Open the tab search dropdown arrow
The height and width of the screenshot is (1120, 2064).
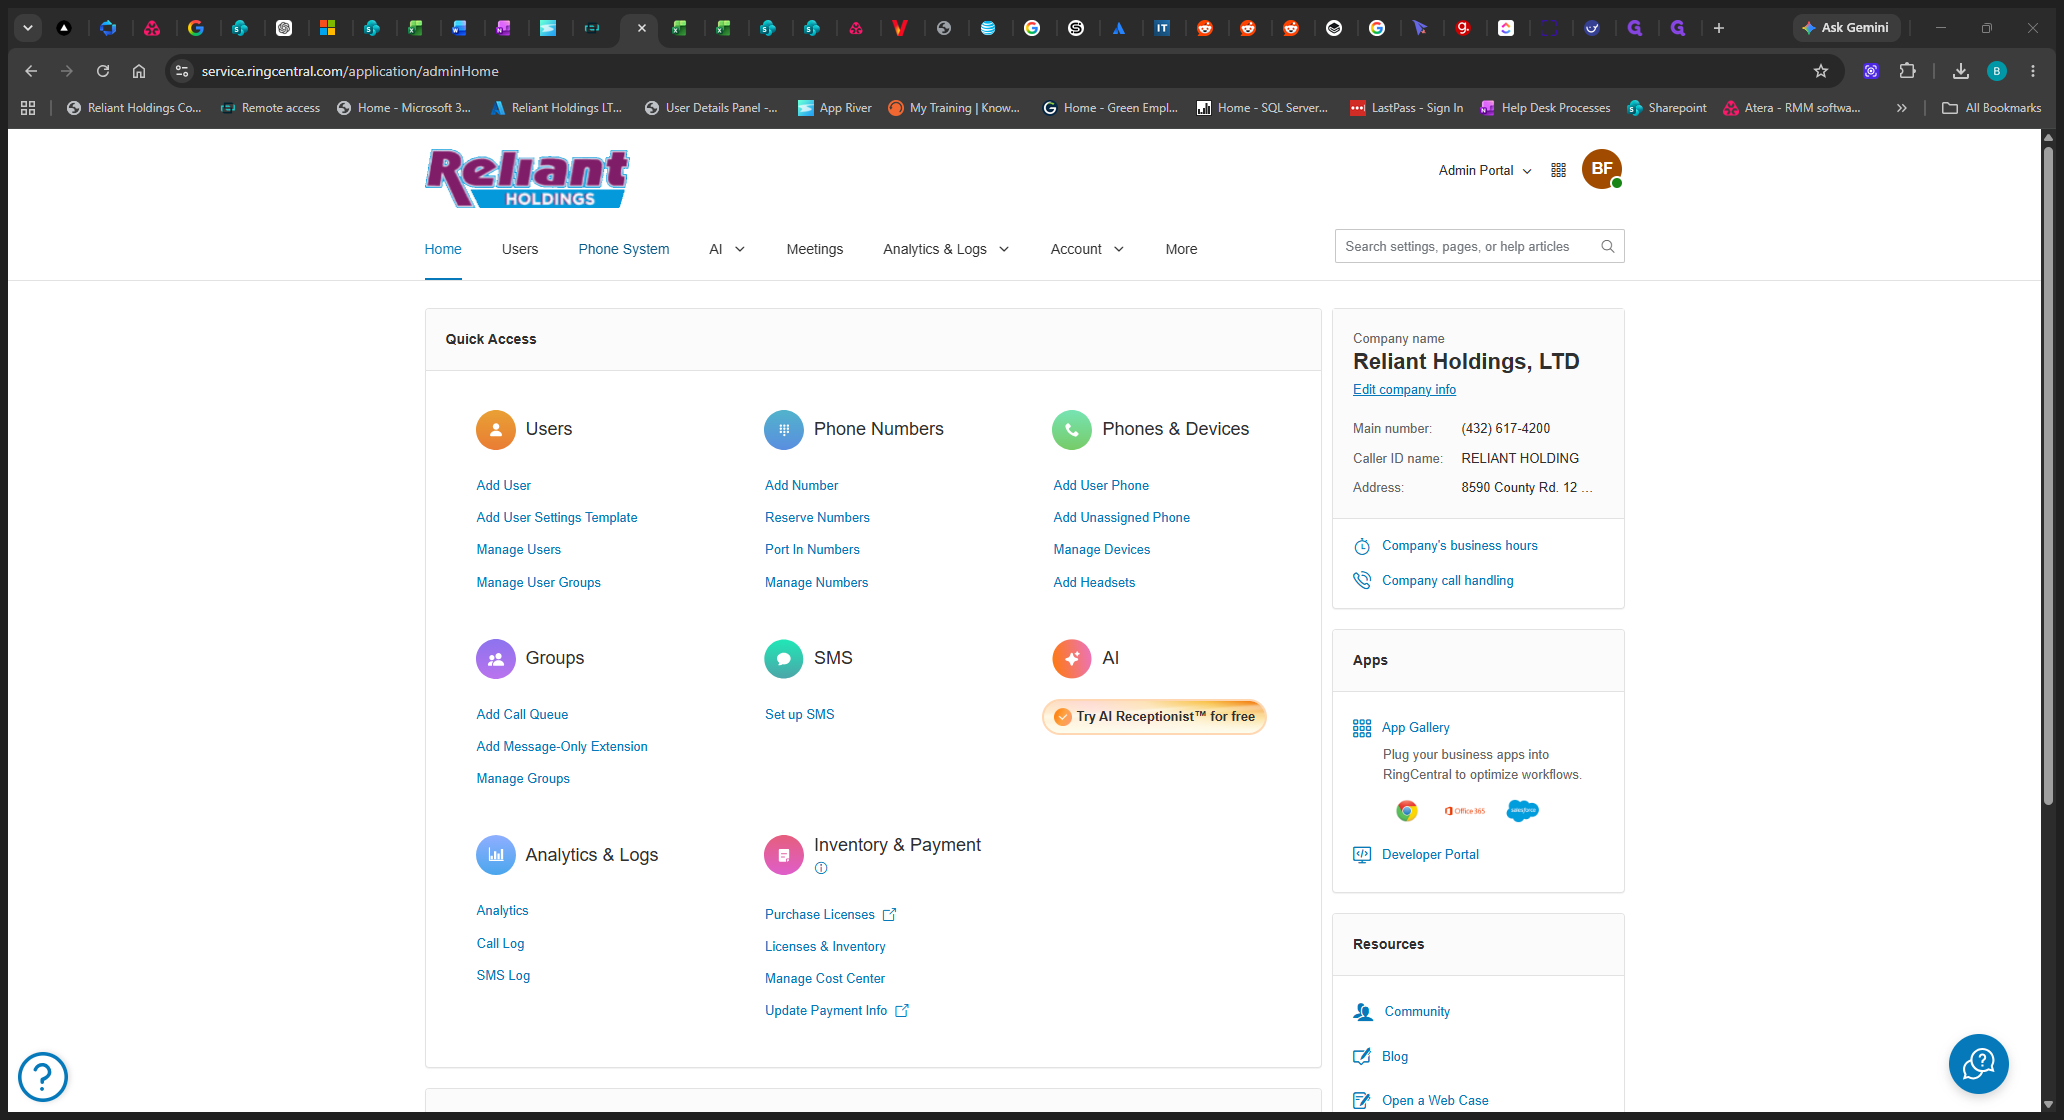pos(28,28)
